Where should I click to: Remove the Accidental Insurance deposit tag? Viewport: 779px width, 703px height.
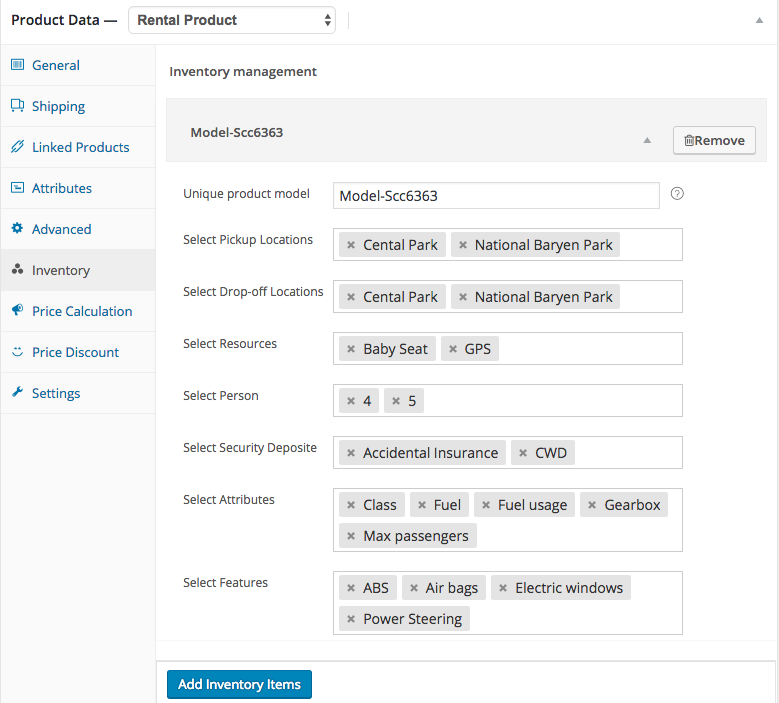click(x=350, y=453)
